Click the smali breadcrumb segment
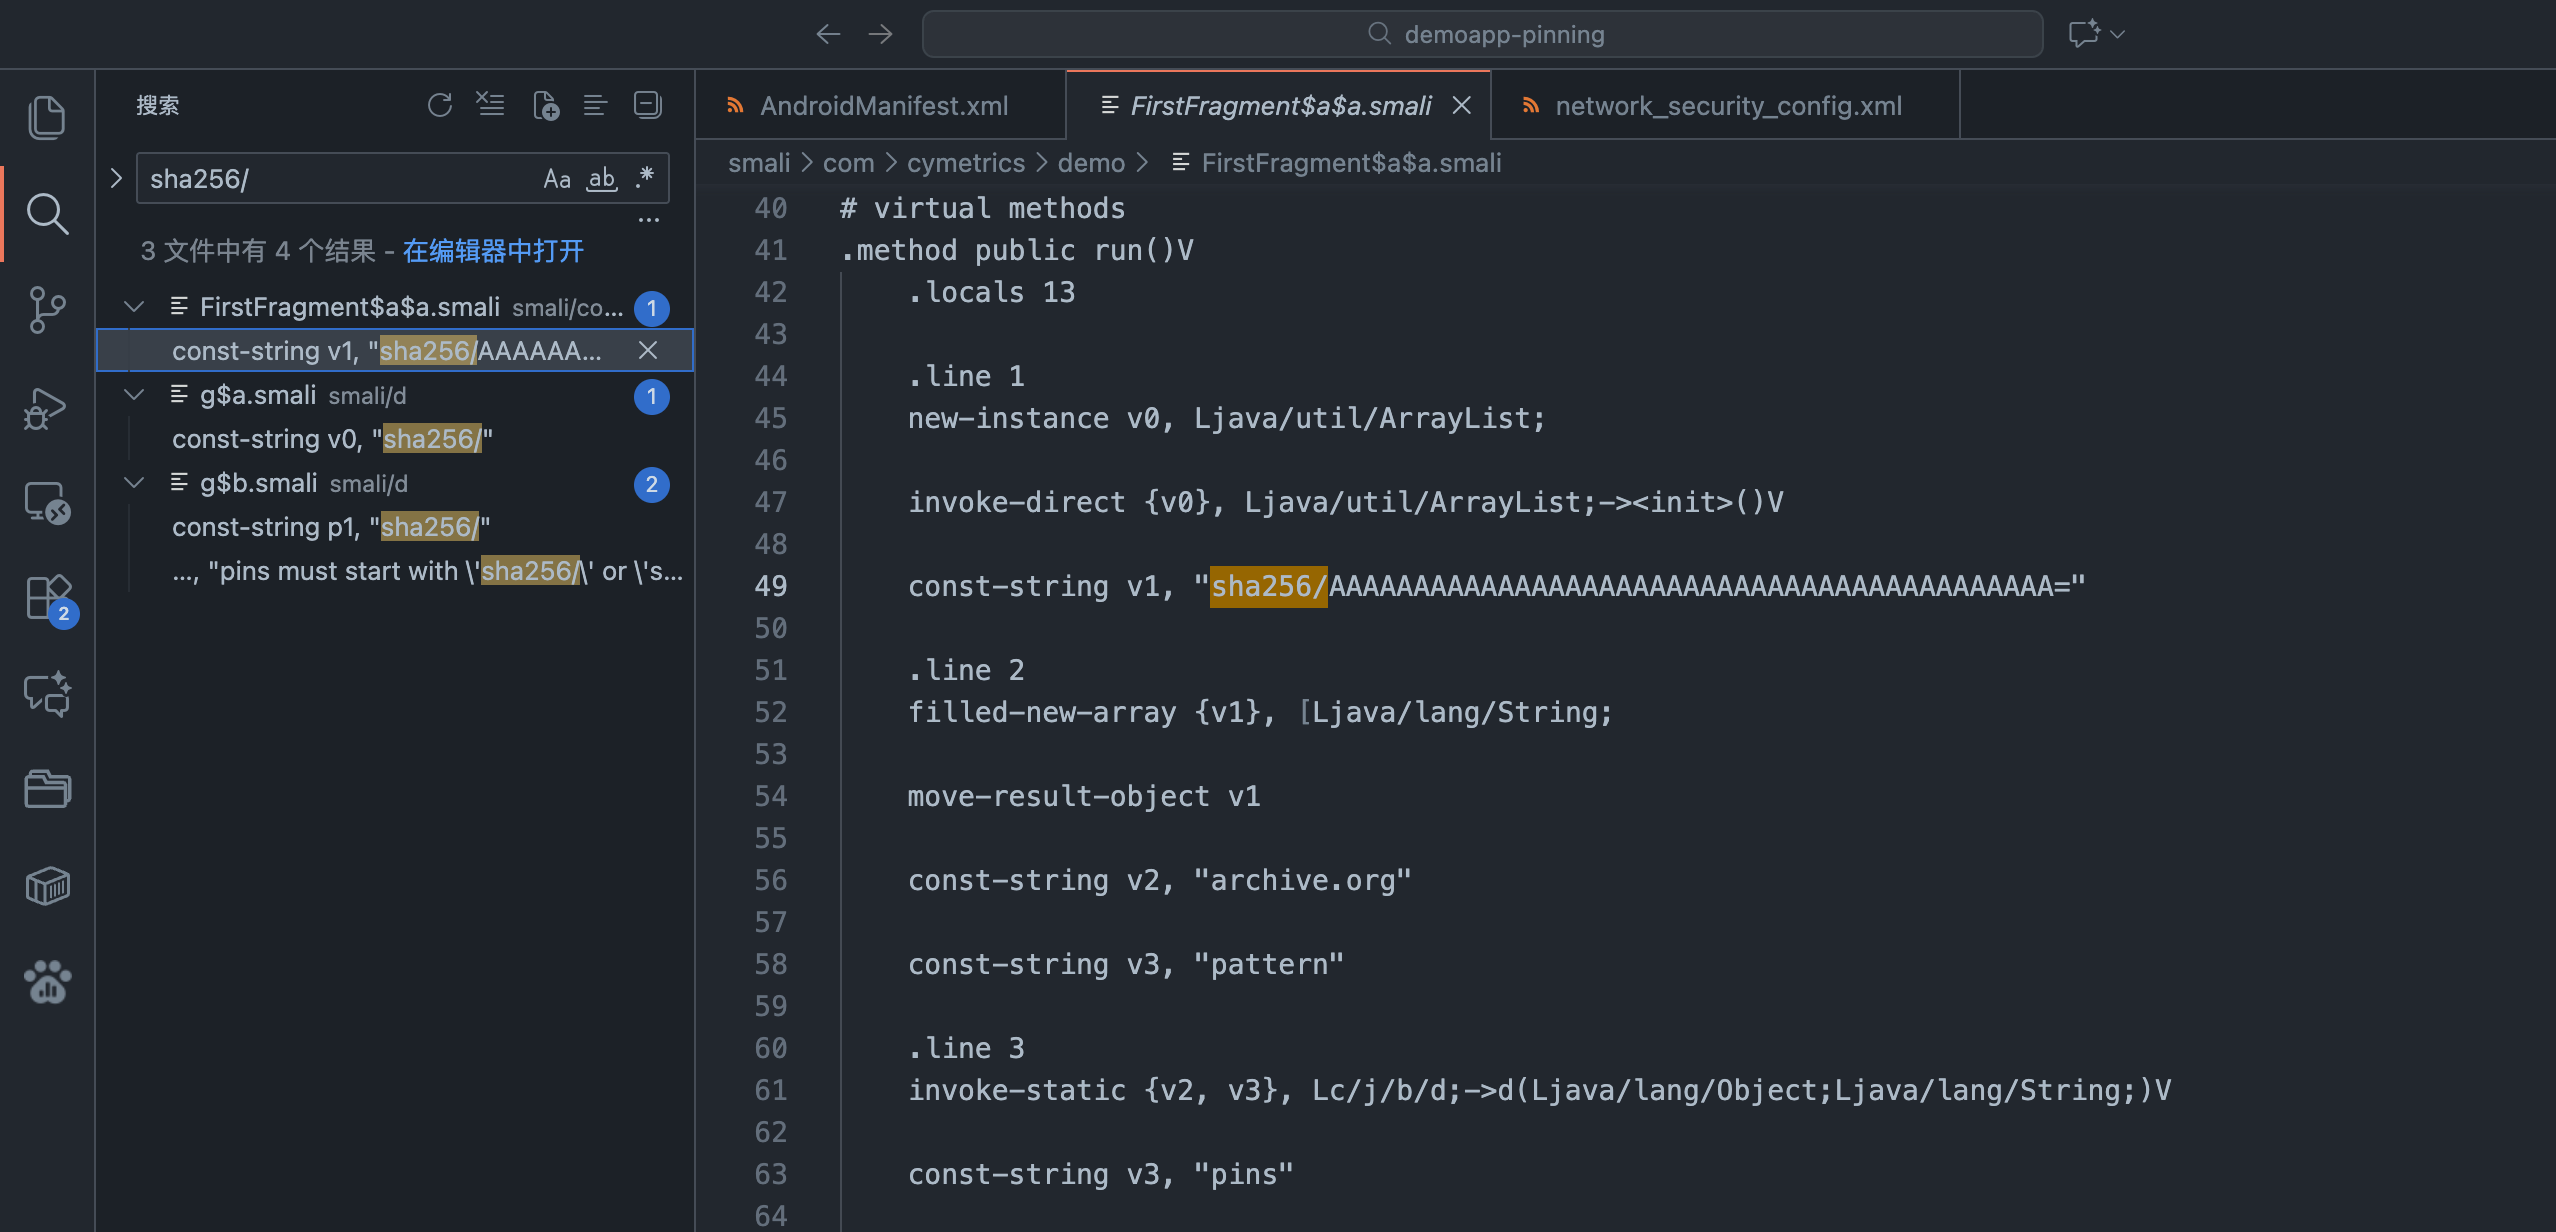2556x1232 pixels. pyautogui.click(x=759, y=162)
